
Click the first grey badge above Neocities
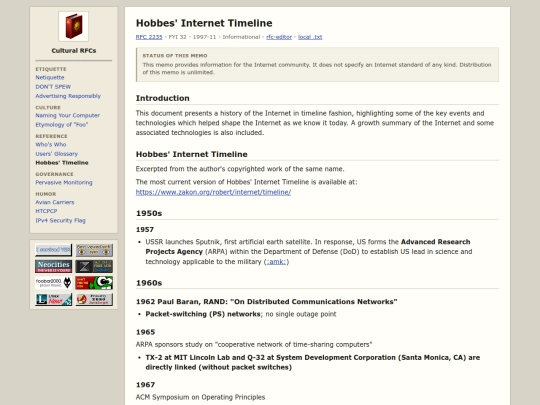coord(53,250)
